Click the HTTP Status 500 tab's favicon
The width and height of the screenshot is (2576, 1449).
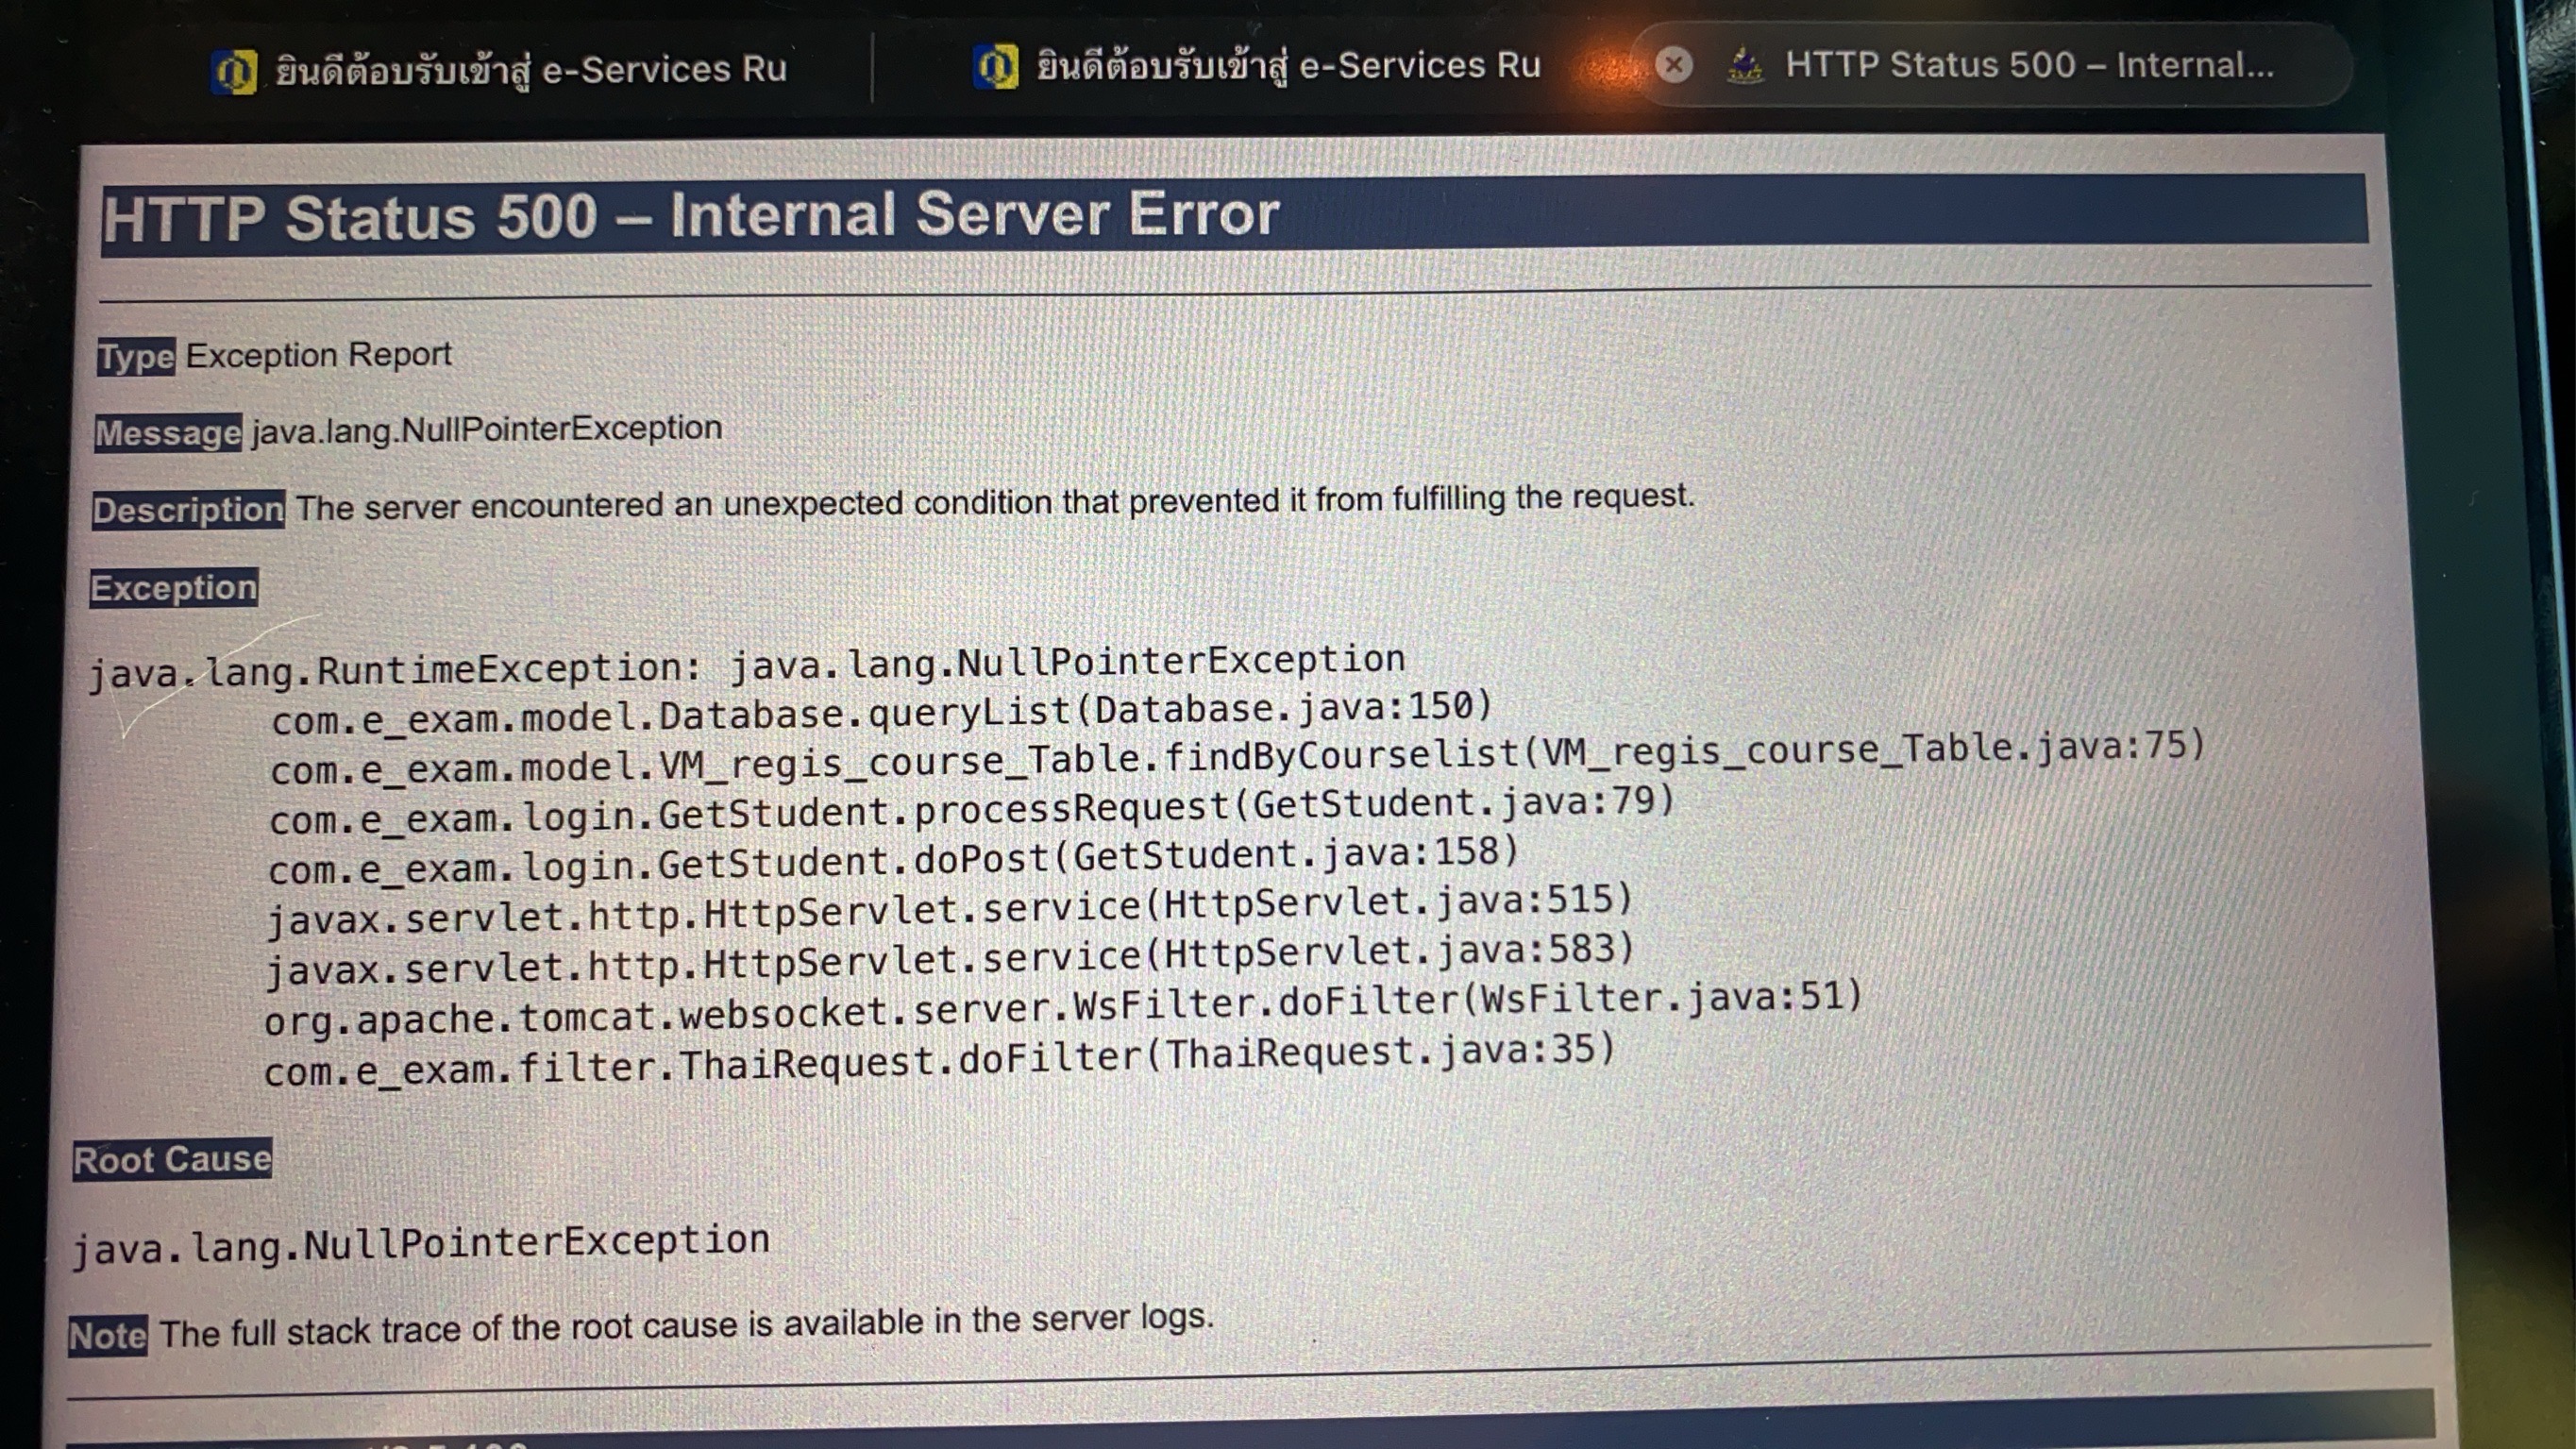(1745, 65)
